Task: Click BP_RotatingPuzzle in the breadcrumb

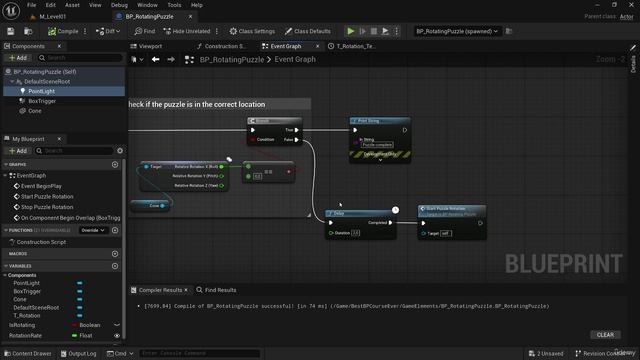Action: click(231, 60)
